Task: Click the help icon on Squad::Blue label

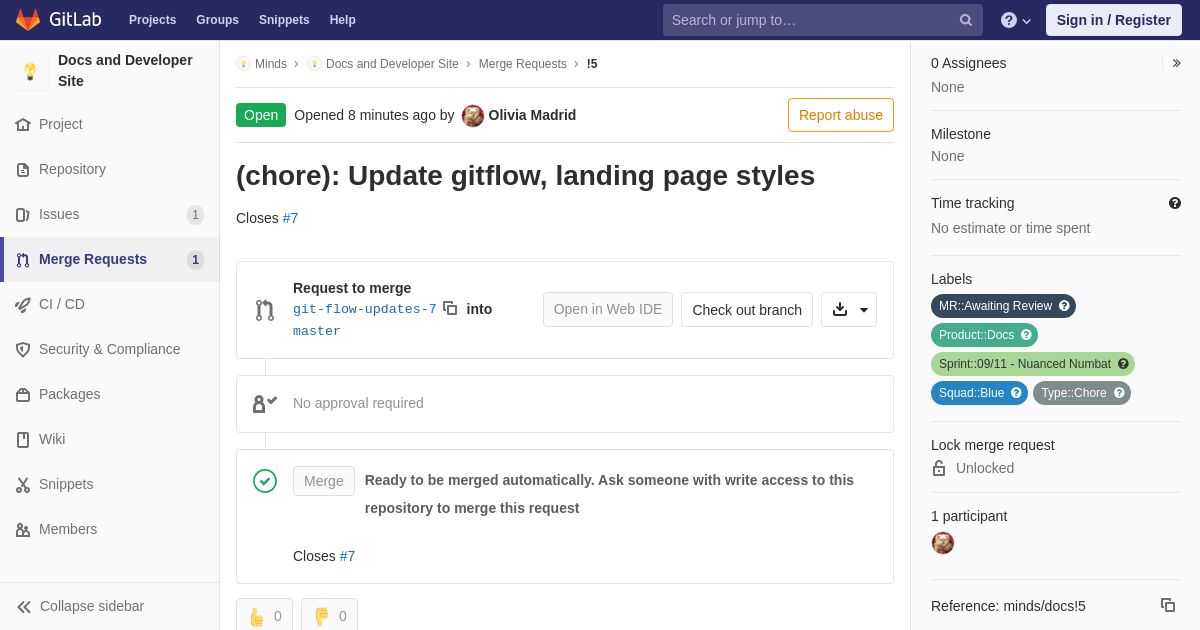Action: click(x=1016, y=393)
